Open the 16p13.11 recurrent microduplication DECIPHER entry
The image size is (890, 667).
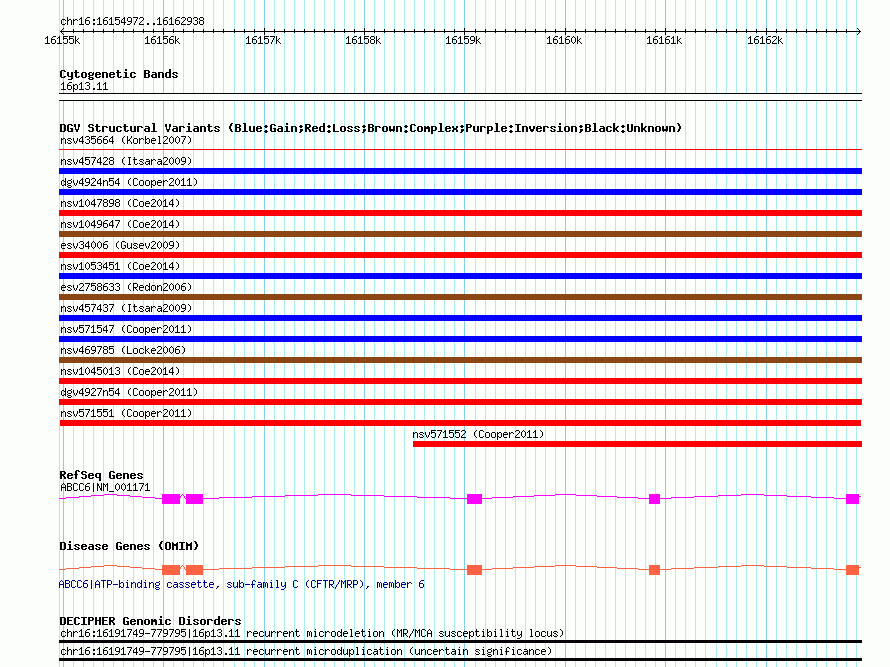coord(305,651)
